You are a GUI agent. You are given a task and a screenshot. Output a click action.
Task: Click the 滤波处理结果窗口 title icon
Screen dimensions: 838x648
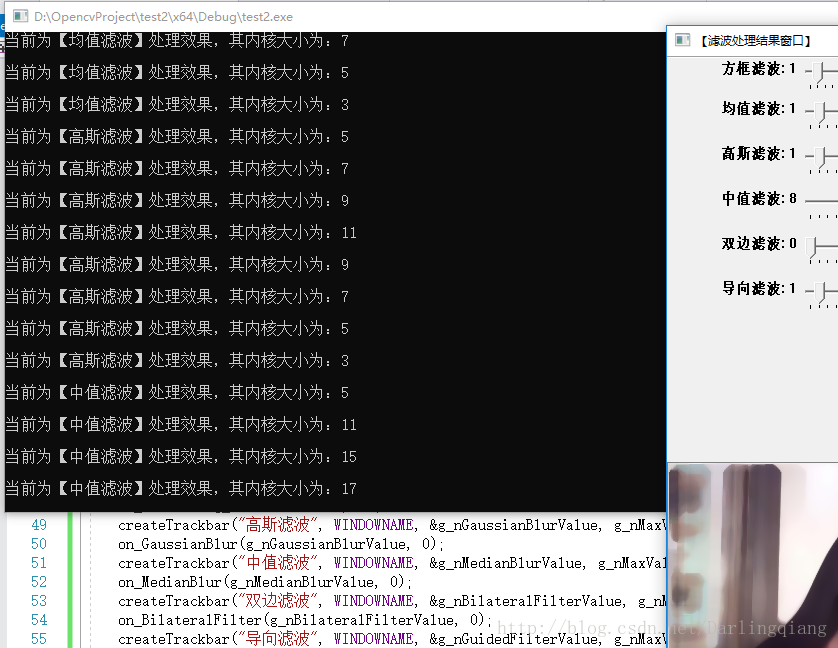click(x=682, y=40)
